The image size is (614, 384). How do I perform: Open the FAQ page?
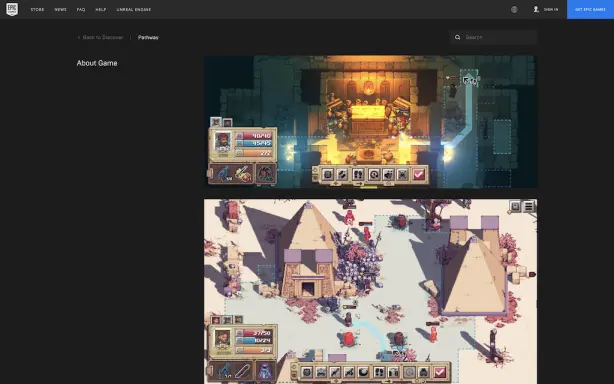[x=81, y=9]
